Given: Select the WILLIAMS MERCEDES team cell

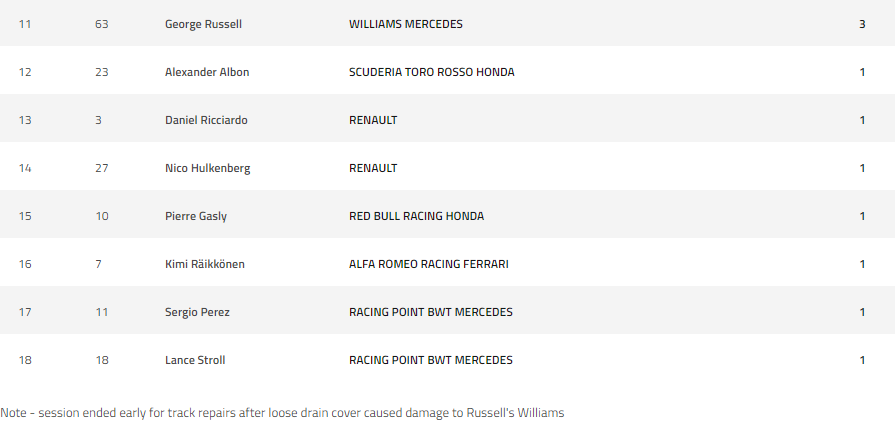Looking at the screenshot, I should tap(405, 24).
